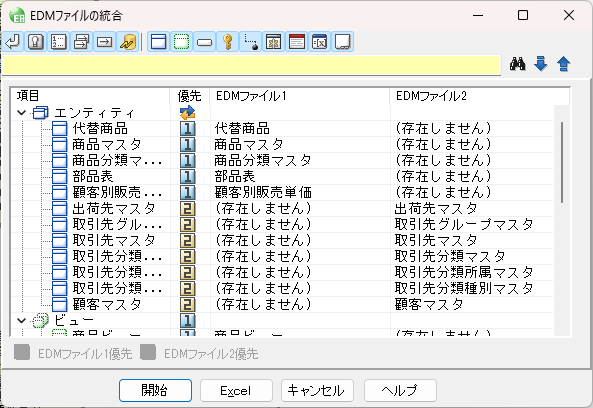The image size is (593, 408).
Task: Select the 代替商品 tree item
Action: tap(100, 129)
